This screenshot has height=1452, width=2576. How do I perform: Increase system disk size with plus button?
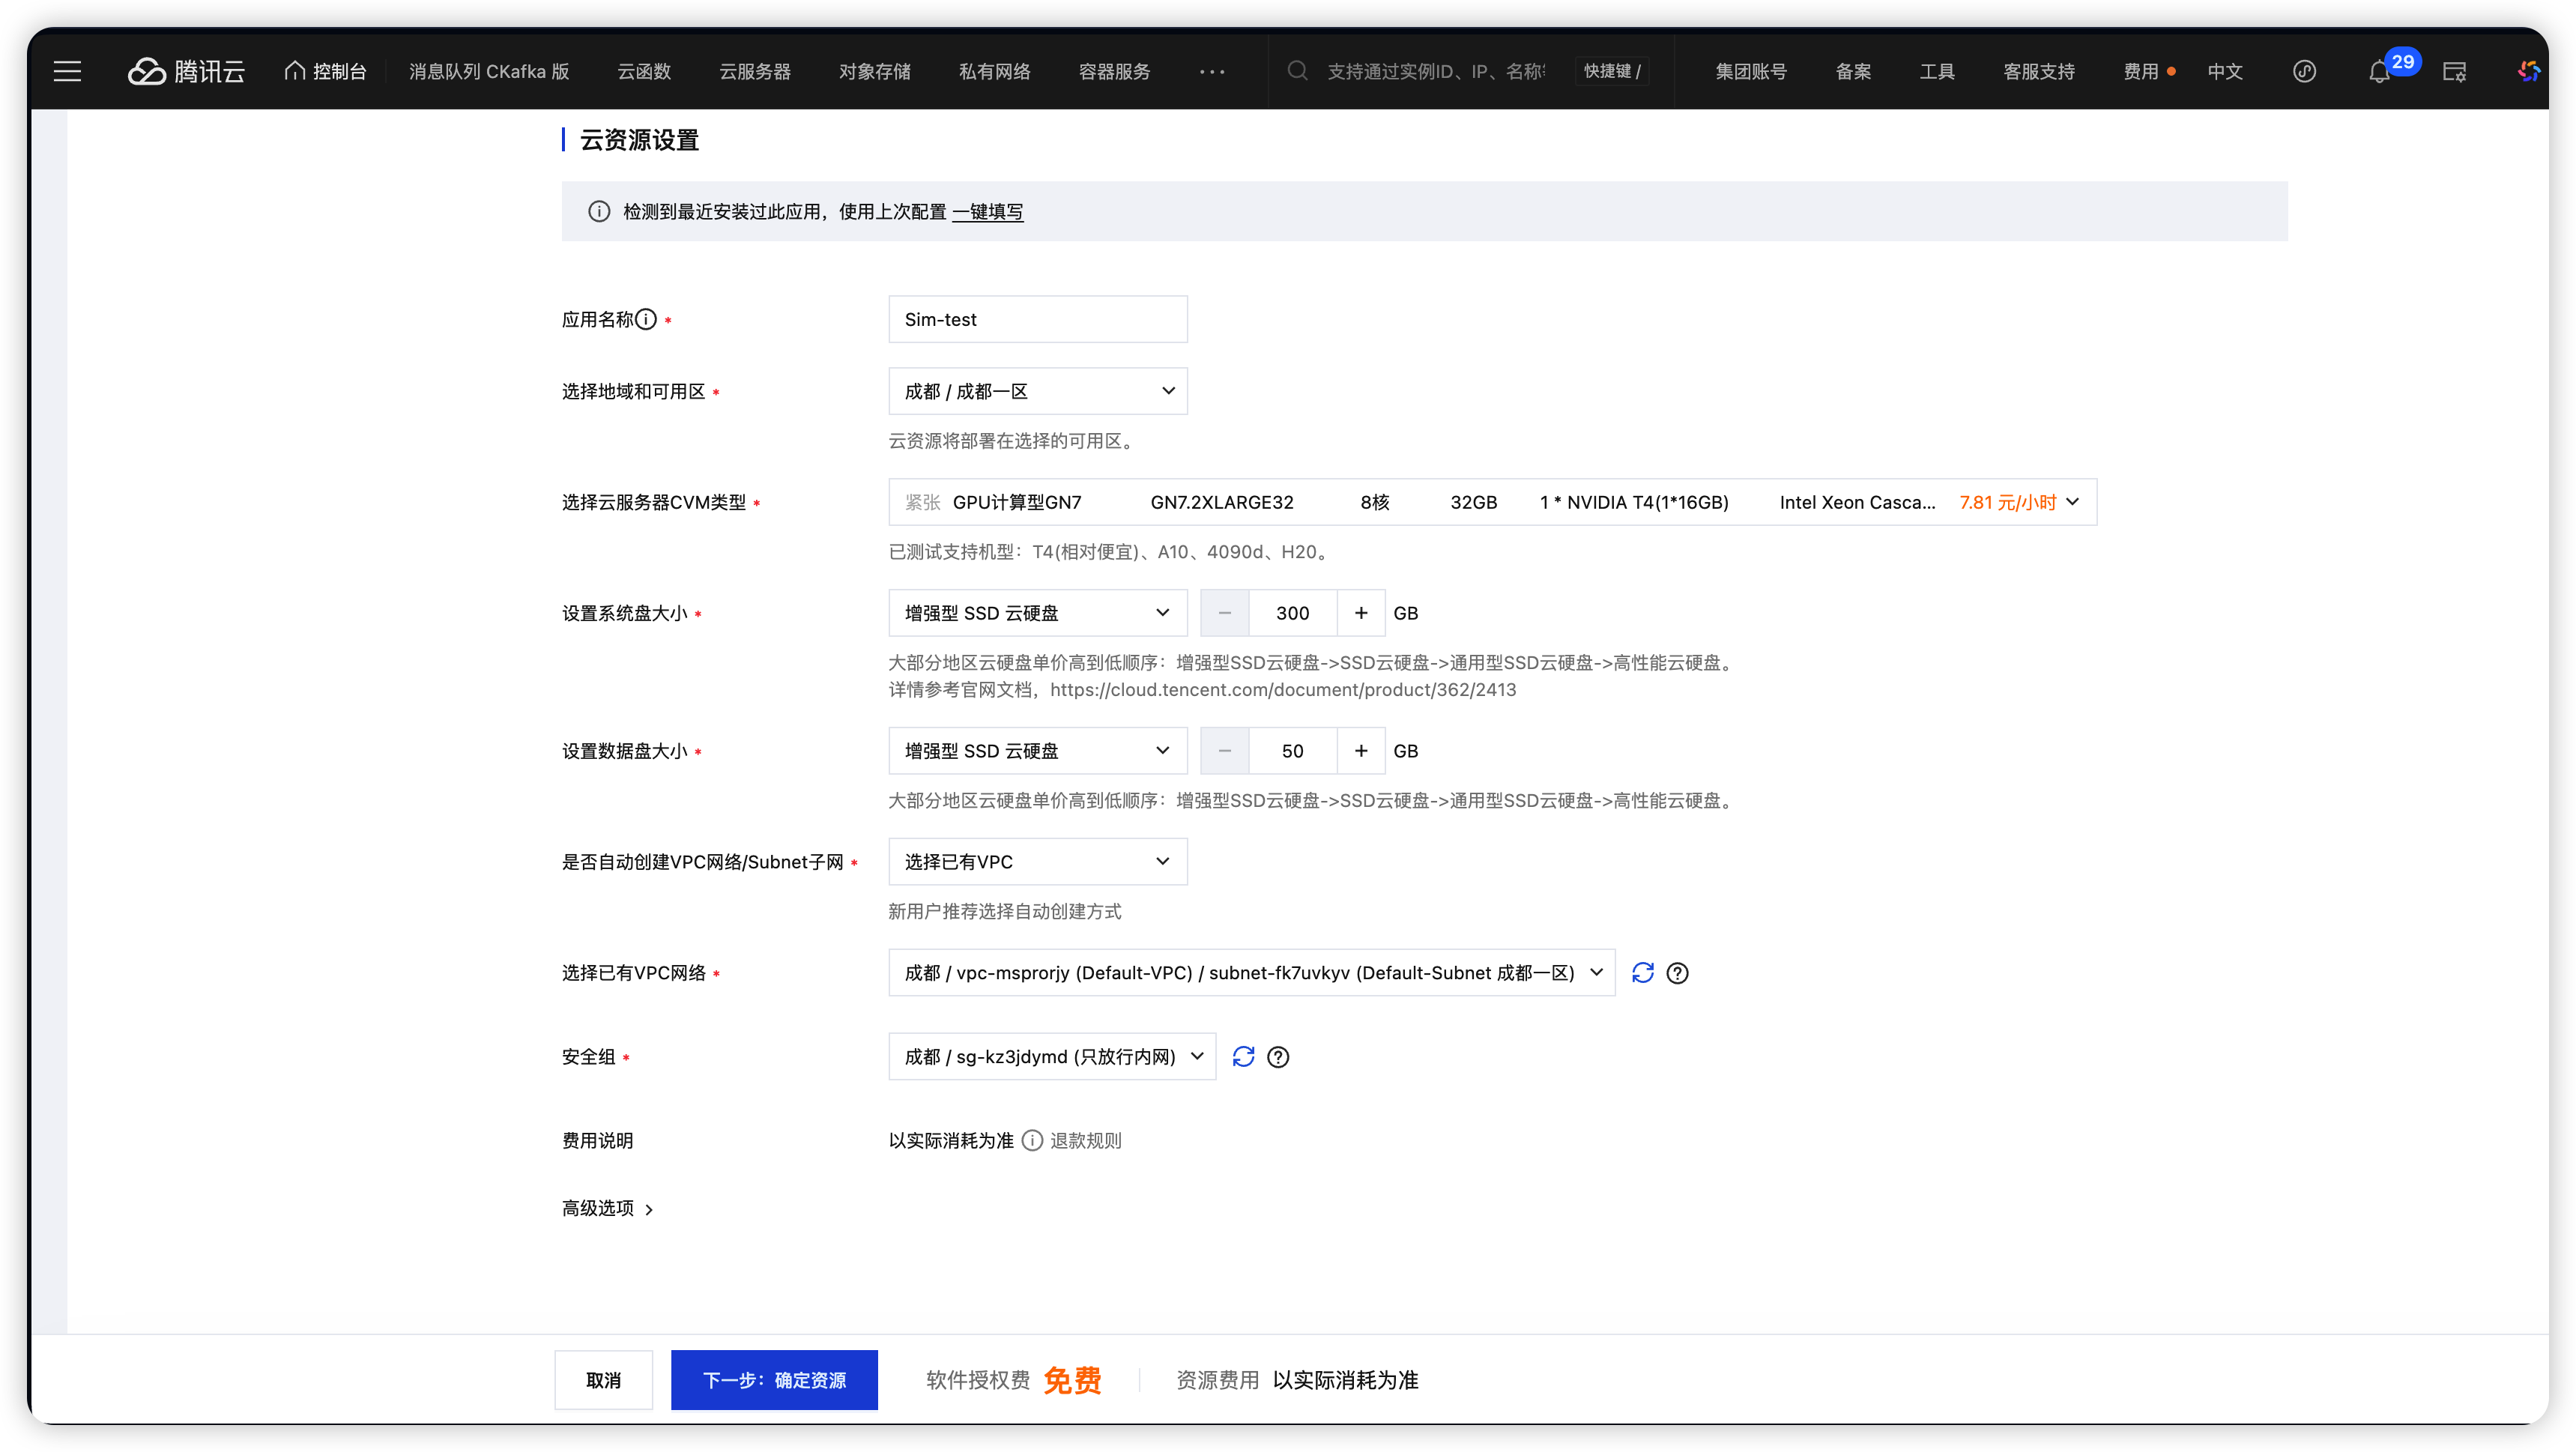coord(1361,613)
